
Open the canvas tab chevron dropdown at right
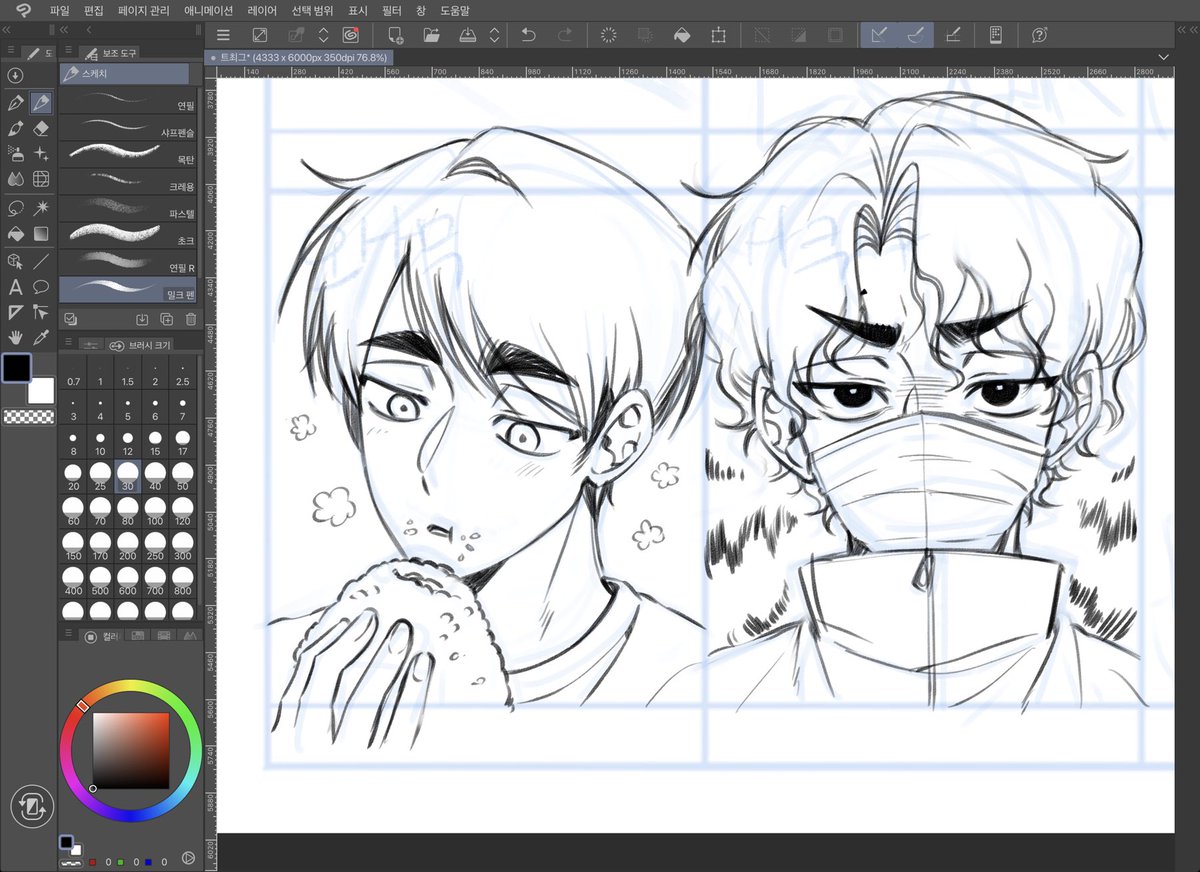coord(1163,58)
